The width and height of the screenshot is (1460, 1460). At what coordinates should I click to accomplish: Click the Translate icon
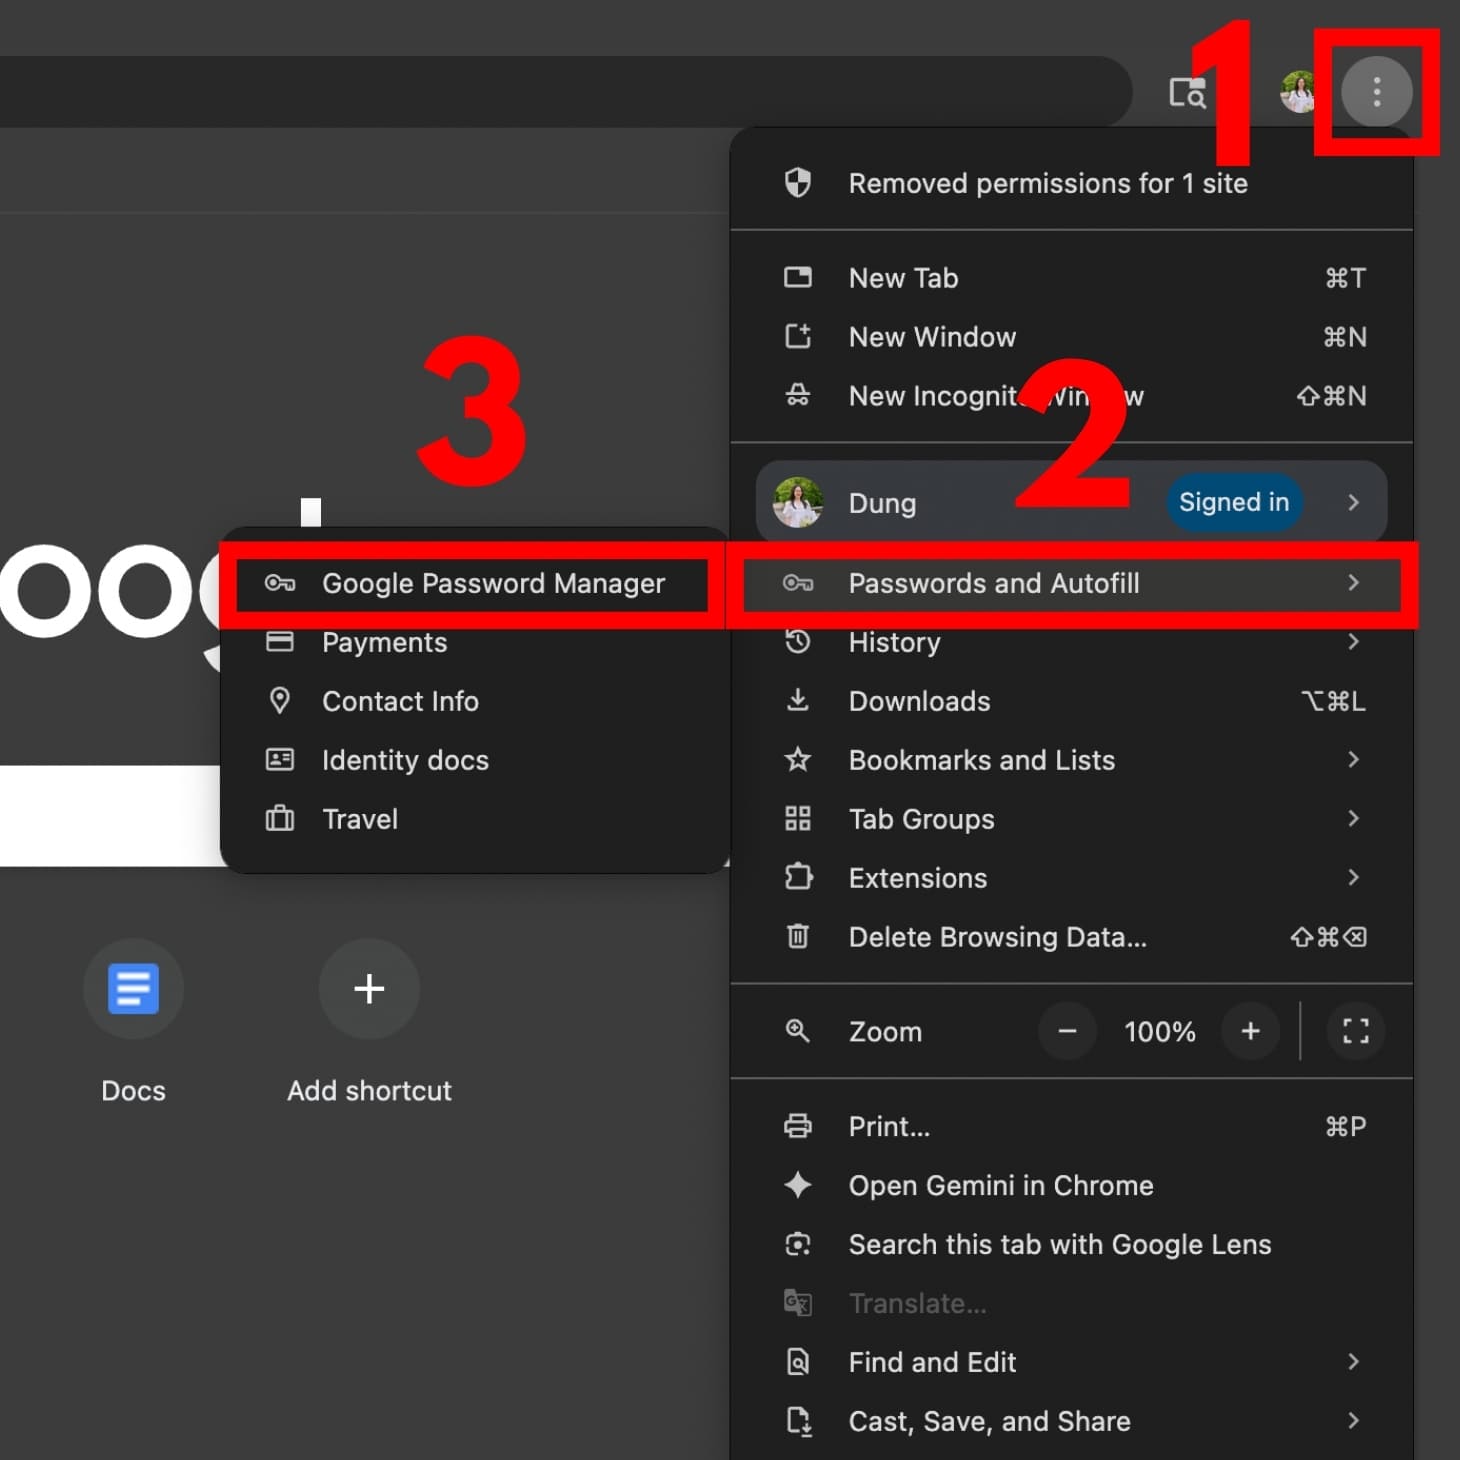pos(797,1303)
